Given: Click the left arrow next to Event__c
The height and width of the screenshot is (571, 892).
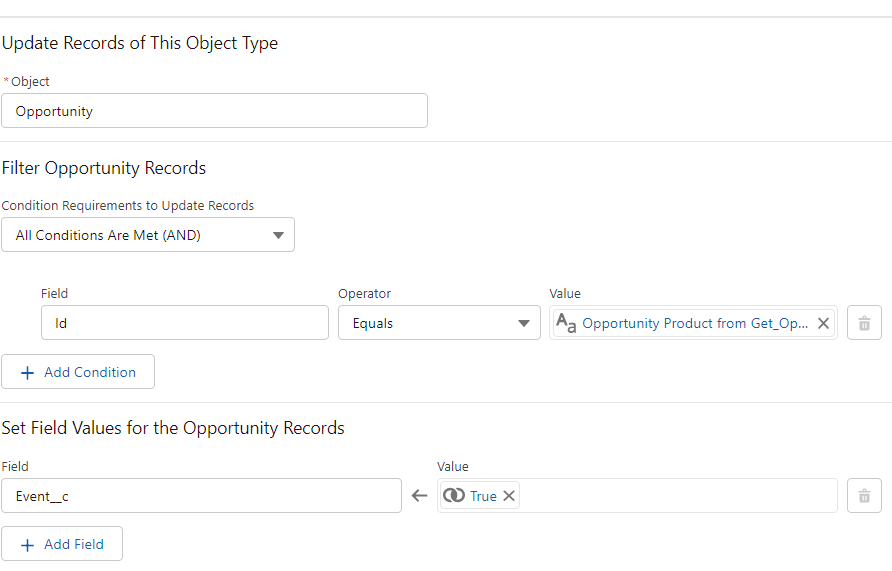Looking at the screenshot, I should pyautogui.click(x=420, y=496).
